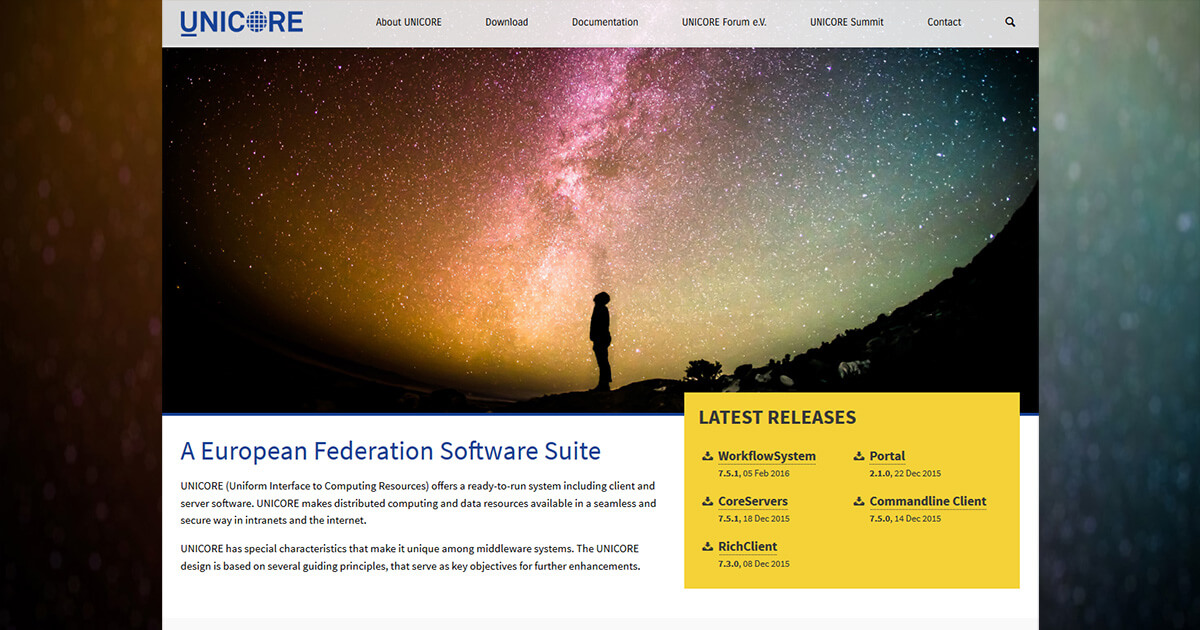This screenshot has height=630, width=1200.
Task: Open the Download section
Action: coord(506,21)
